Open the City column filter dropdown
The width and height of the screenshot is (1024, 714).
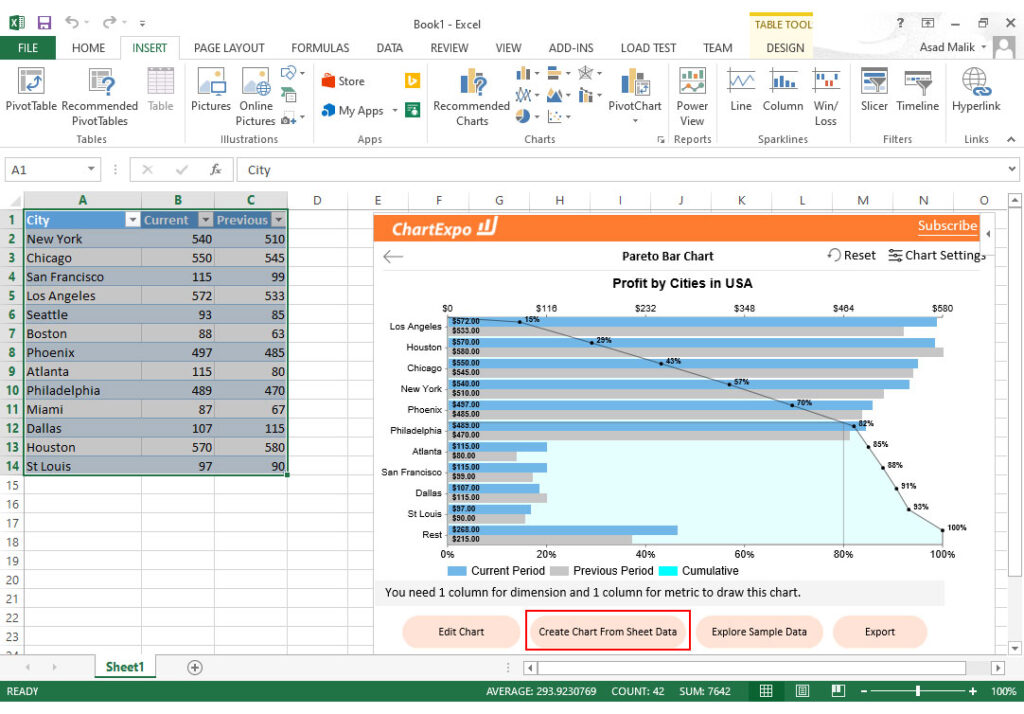pos(132,220)
